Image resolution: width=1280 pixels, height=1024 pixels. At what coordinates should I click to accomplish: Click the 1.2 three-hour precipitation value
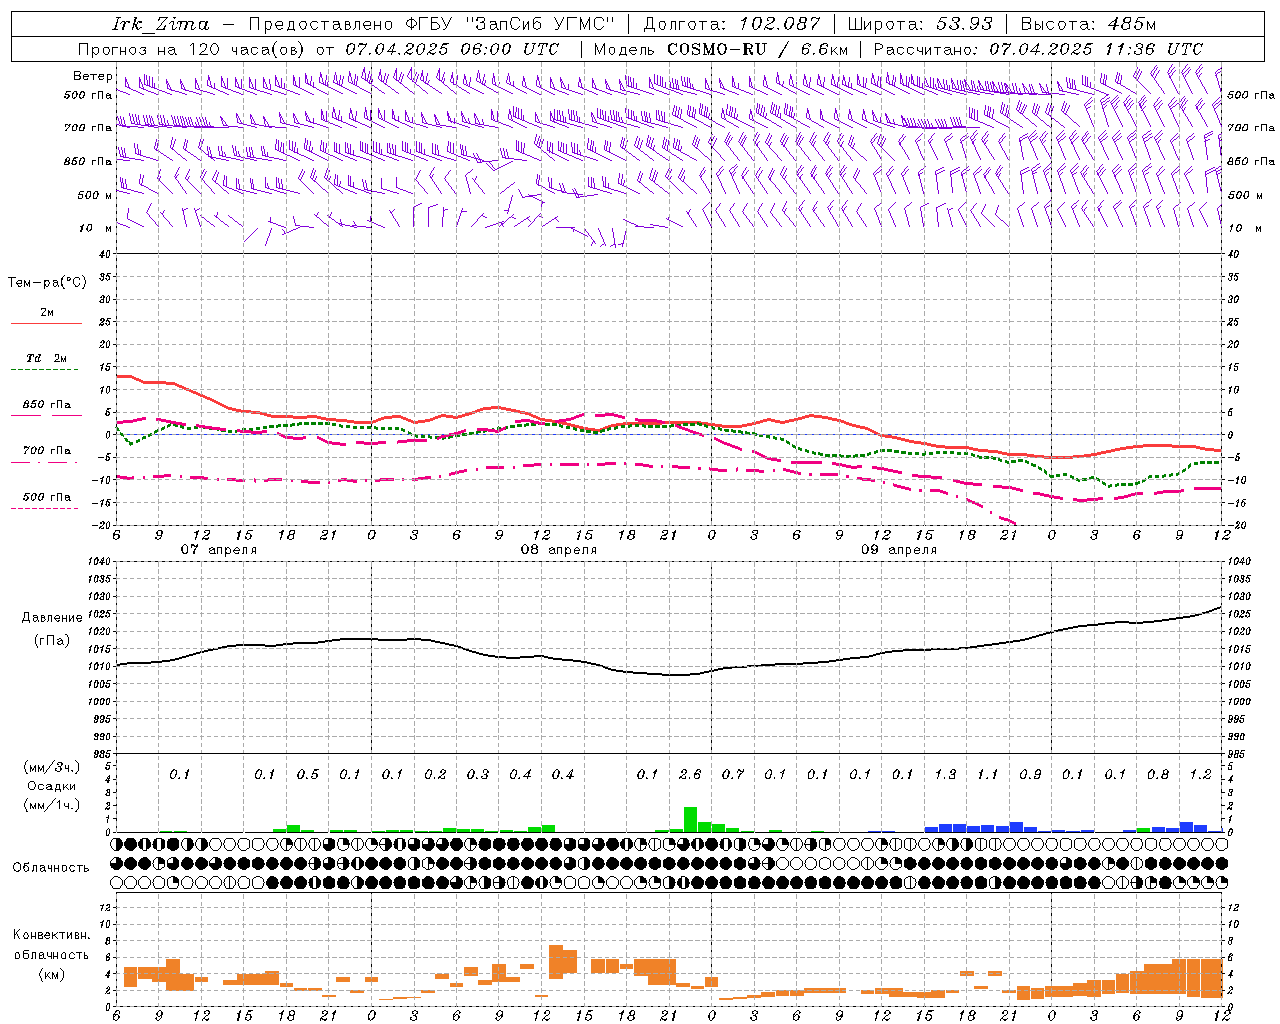(x=1200, y=775)
